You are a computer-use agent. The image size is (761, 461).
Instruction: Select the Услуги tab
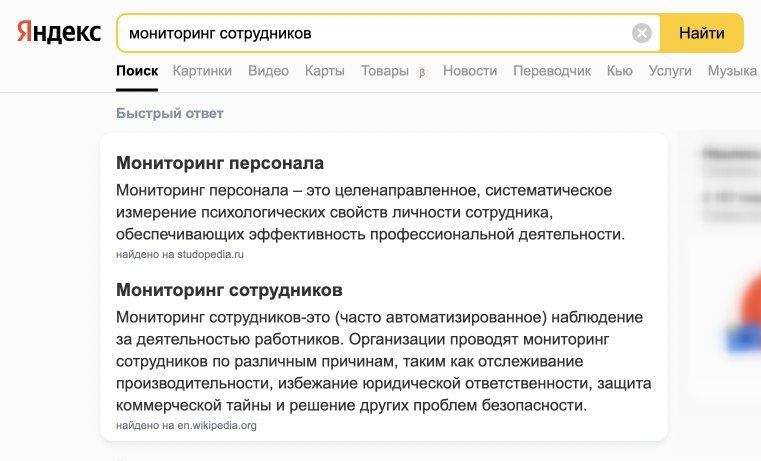pos(670,71)
